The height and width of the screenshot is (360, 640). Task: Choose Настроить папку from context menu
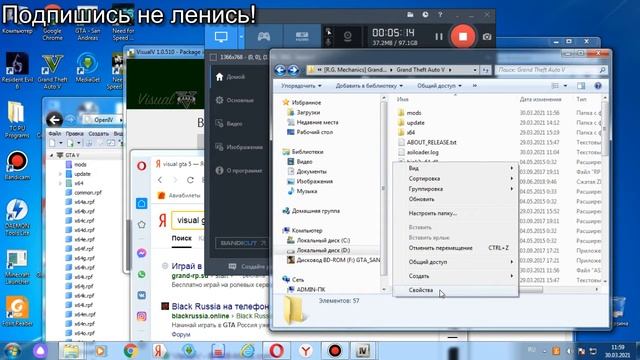tap(456, 213)
